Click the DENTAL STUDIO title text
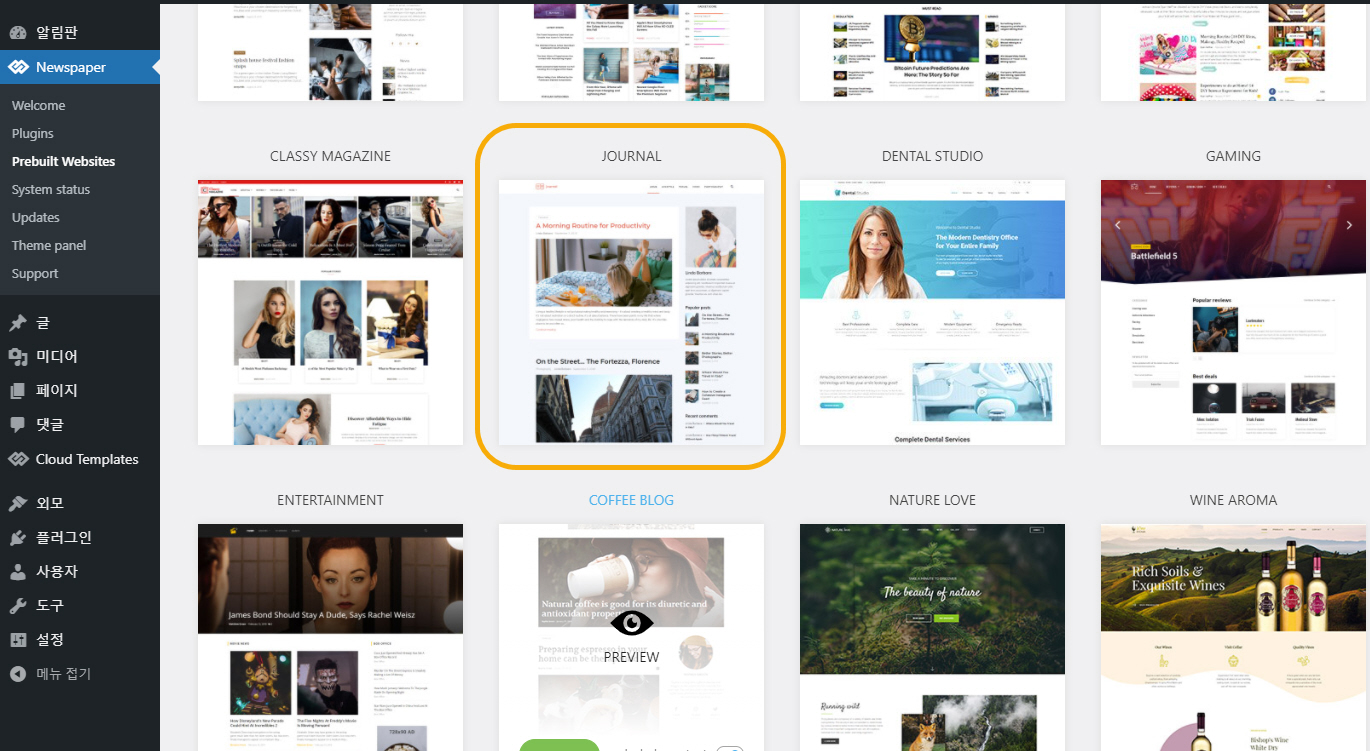Image resolution: width=1370 pixels, height=751 pixels. (x=932, y=156)
